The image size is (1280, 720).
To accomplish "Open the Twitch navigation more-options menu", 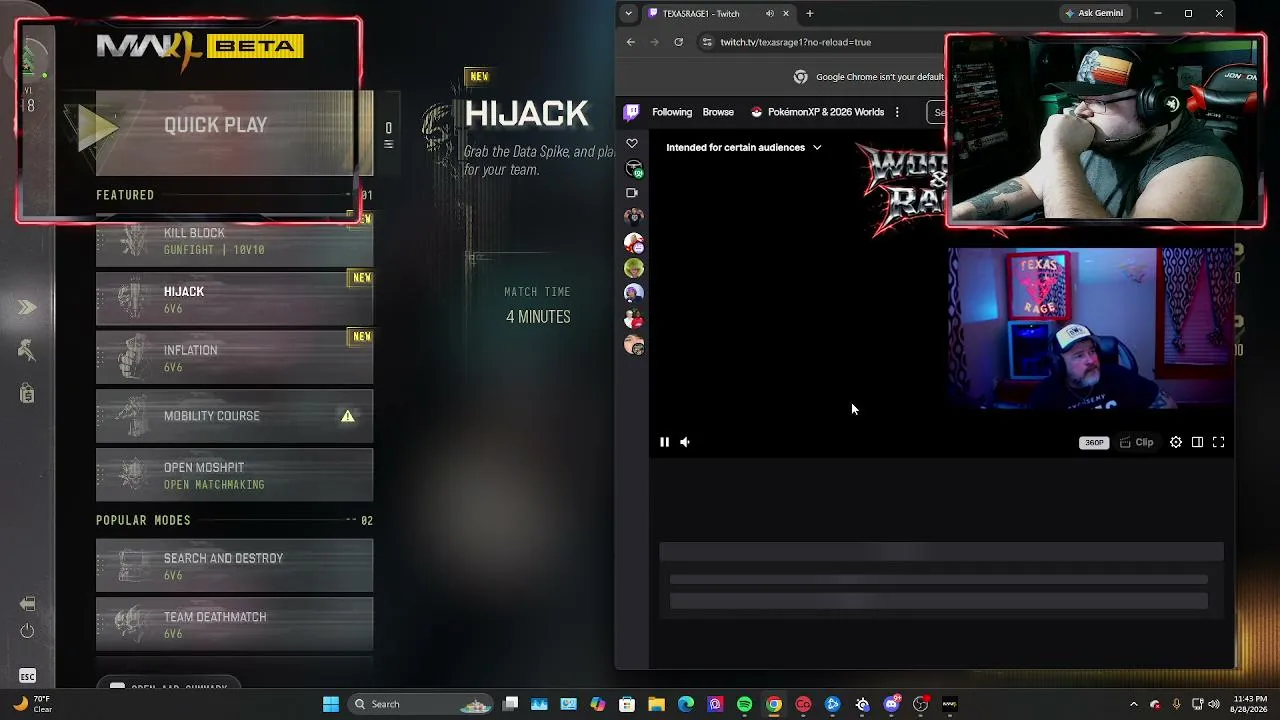I will (x=897, y=112).
